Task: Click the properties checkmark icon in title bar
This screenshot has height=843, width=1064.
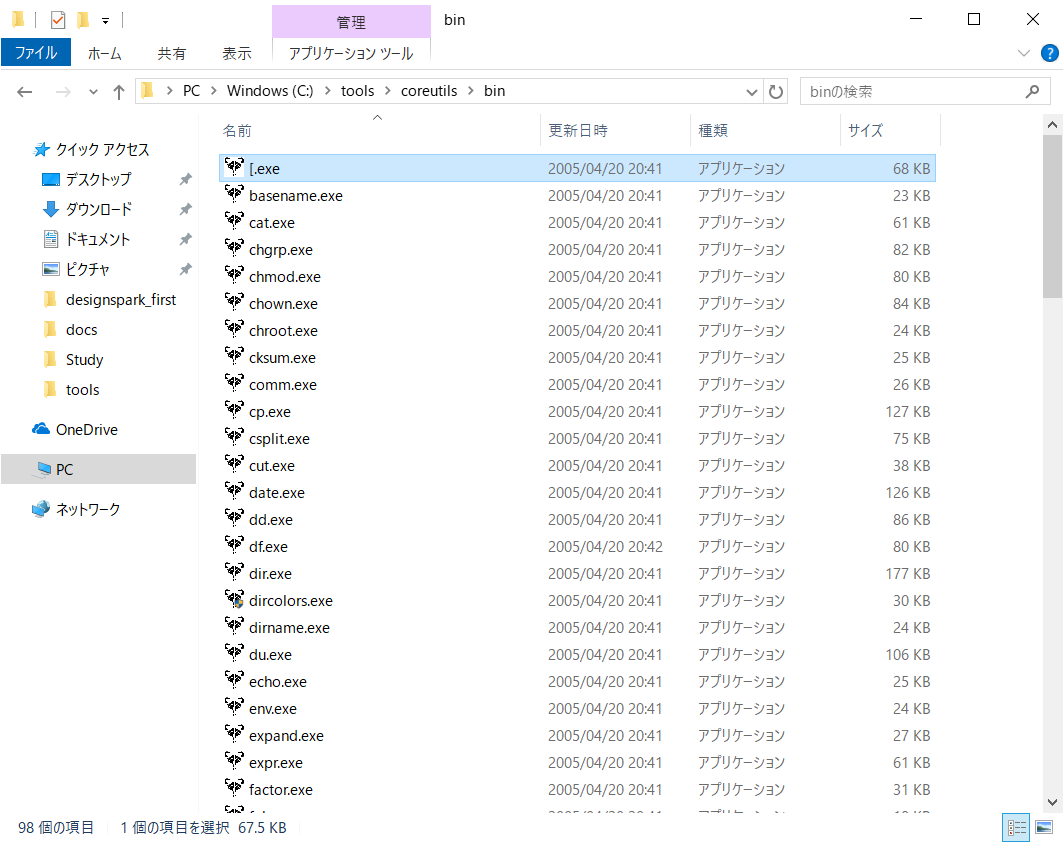Action: (58, 20)
